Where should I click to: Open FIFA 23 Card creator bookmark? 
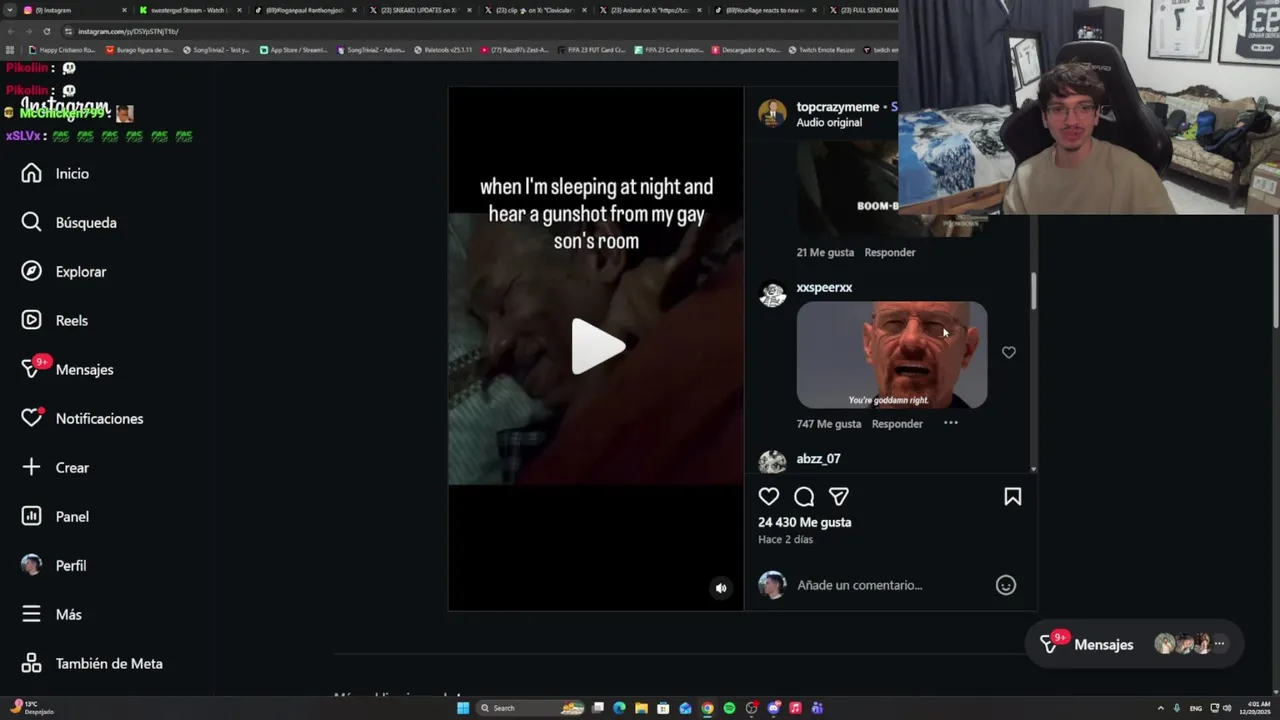669,50
